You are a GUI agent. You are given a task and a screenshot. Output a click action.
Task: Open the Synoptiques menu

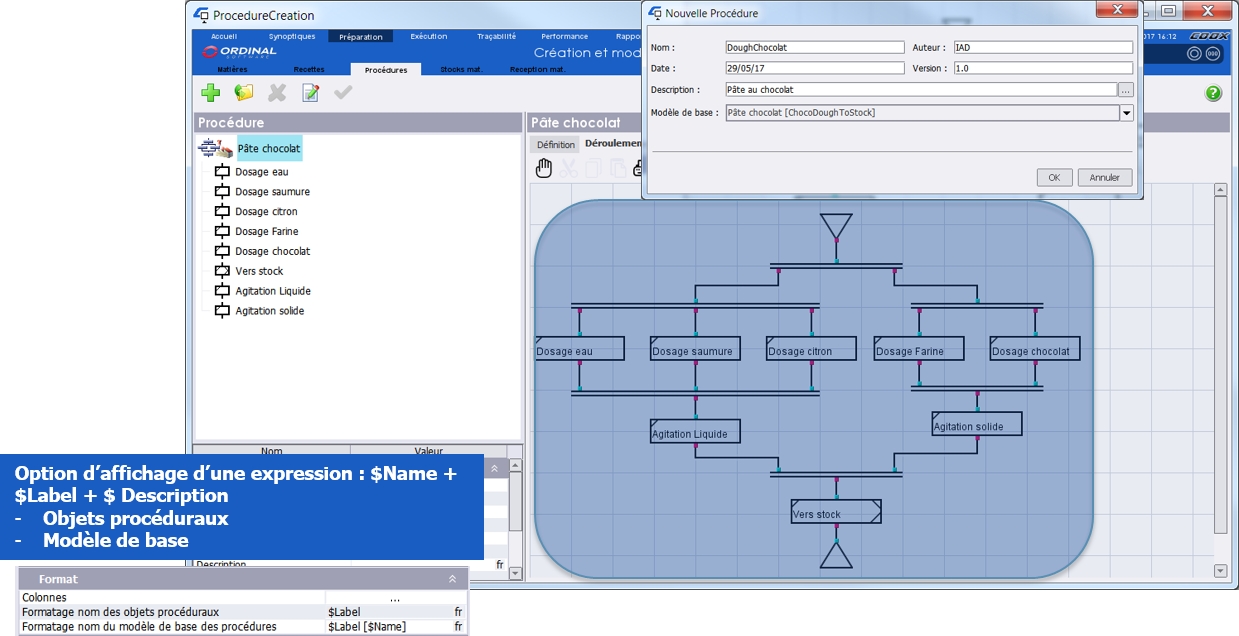[x=292, y=37]
